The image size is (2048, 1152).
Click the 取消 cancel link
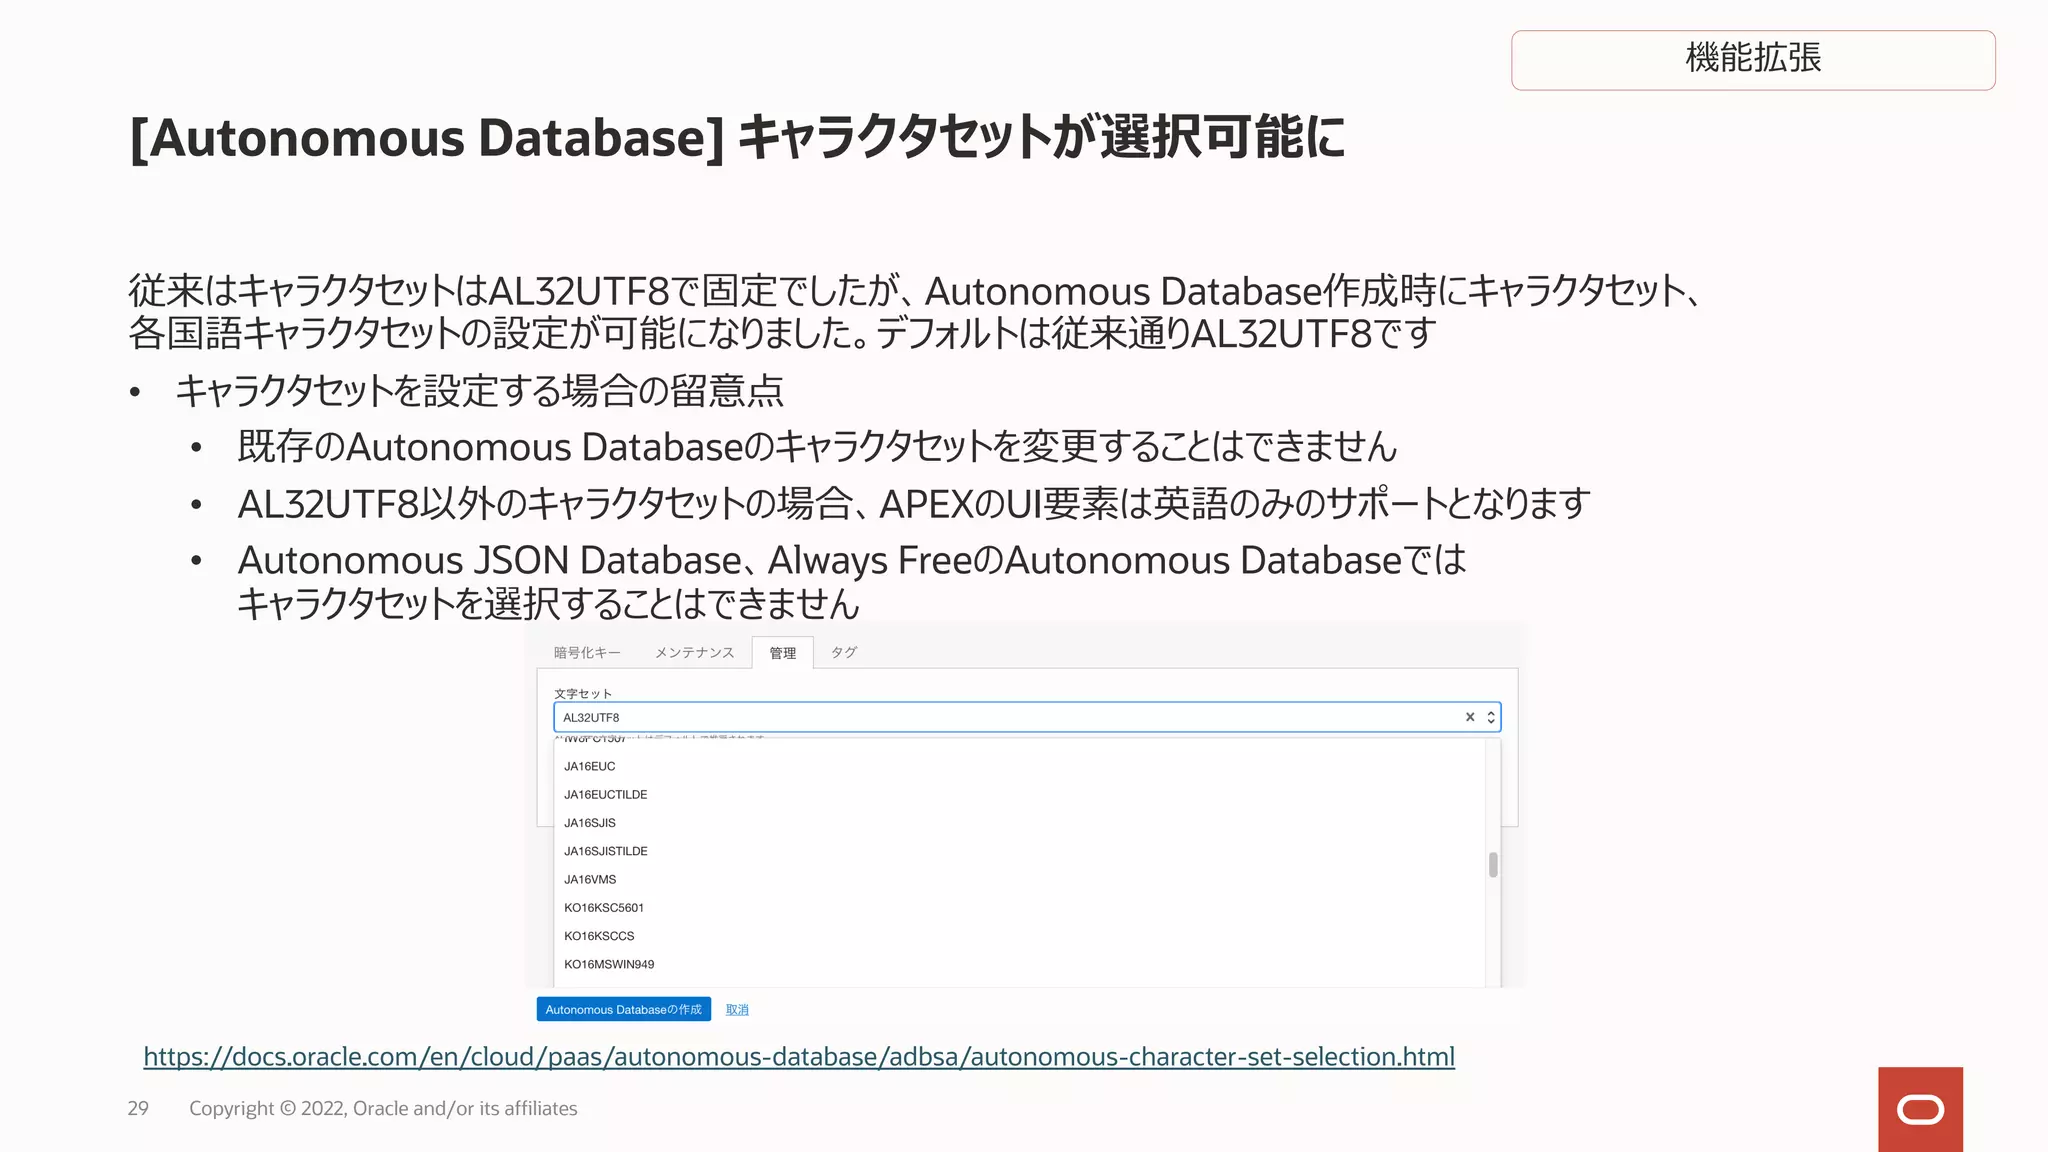[737, 1010]
